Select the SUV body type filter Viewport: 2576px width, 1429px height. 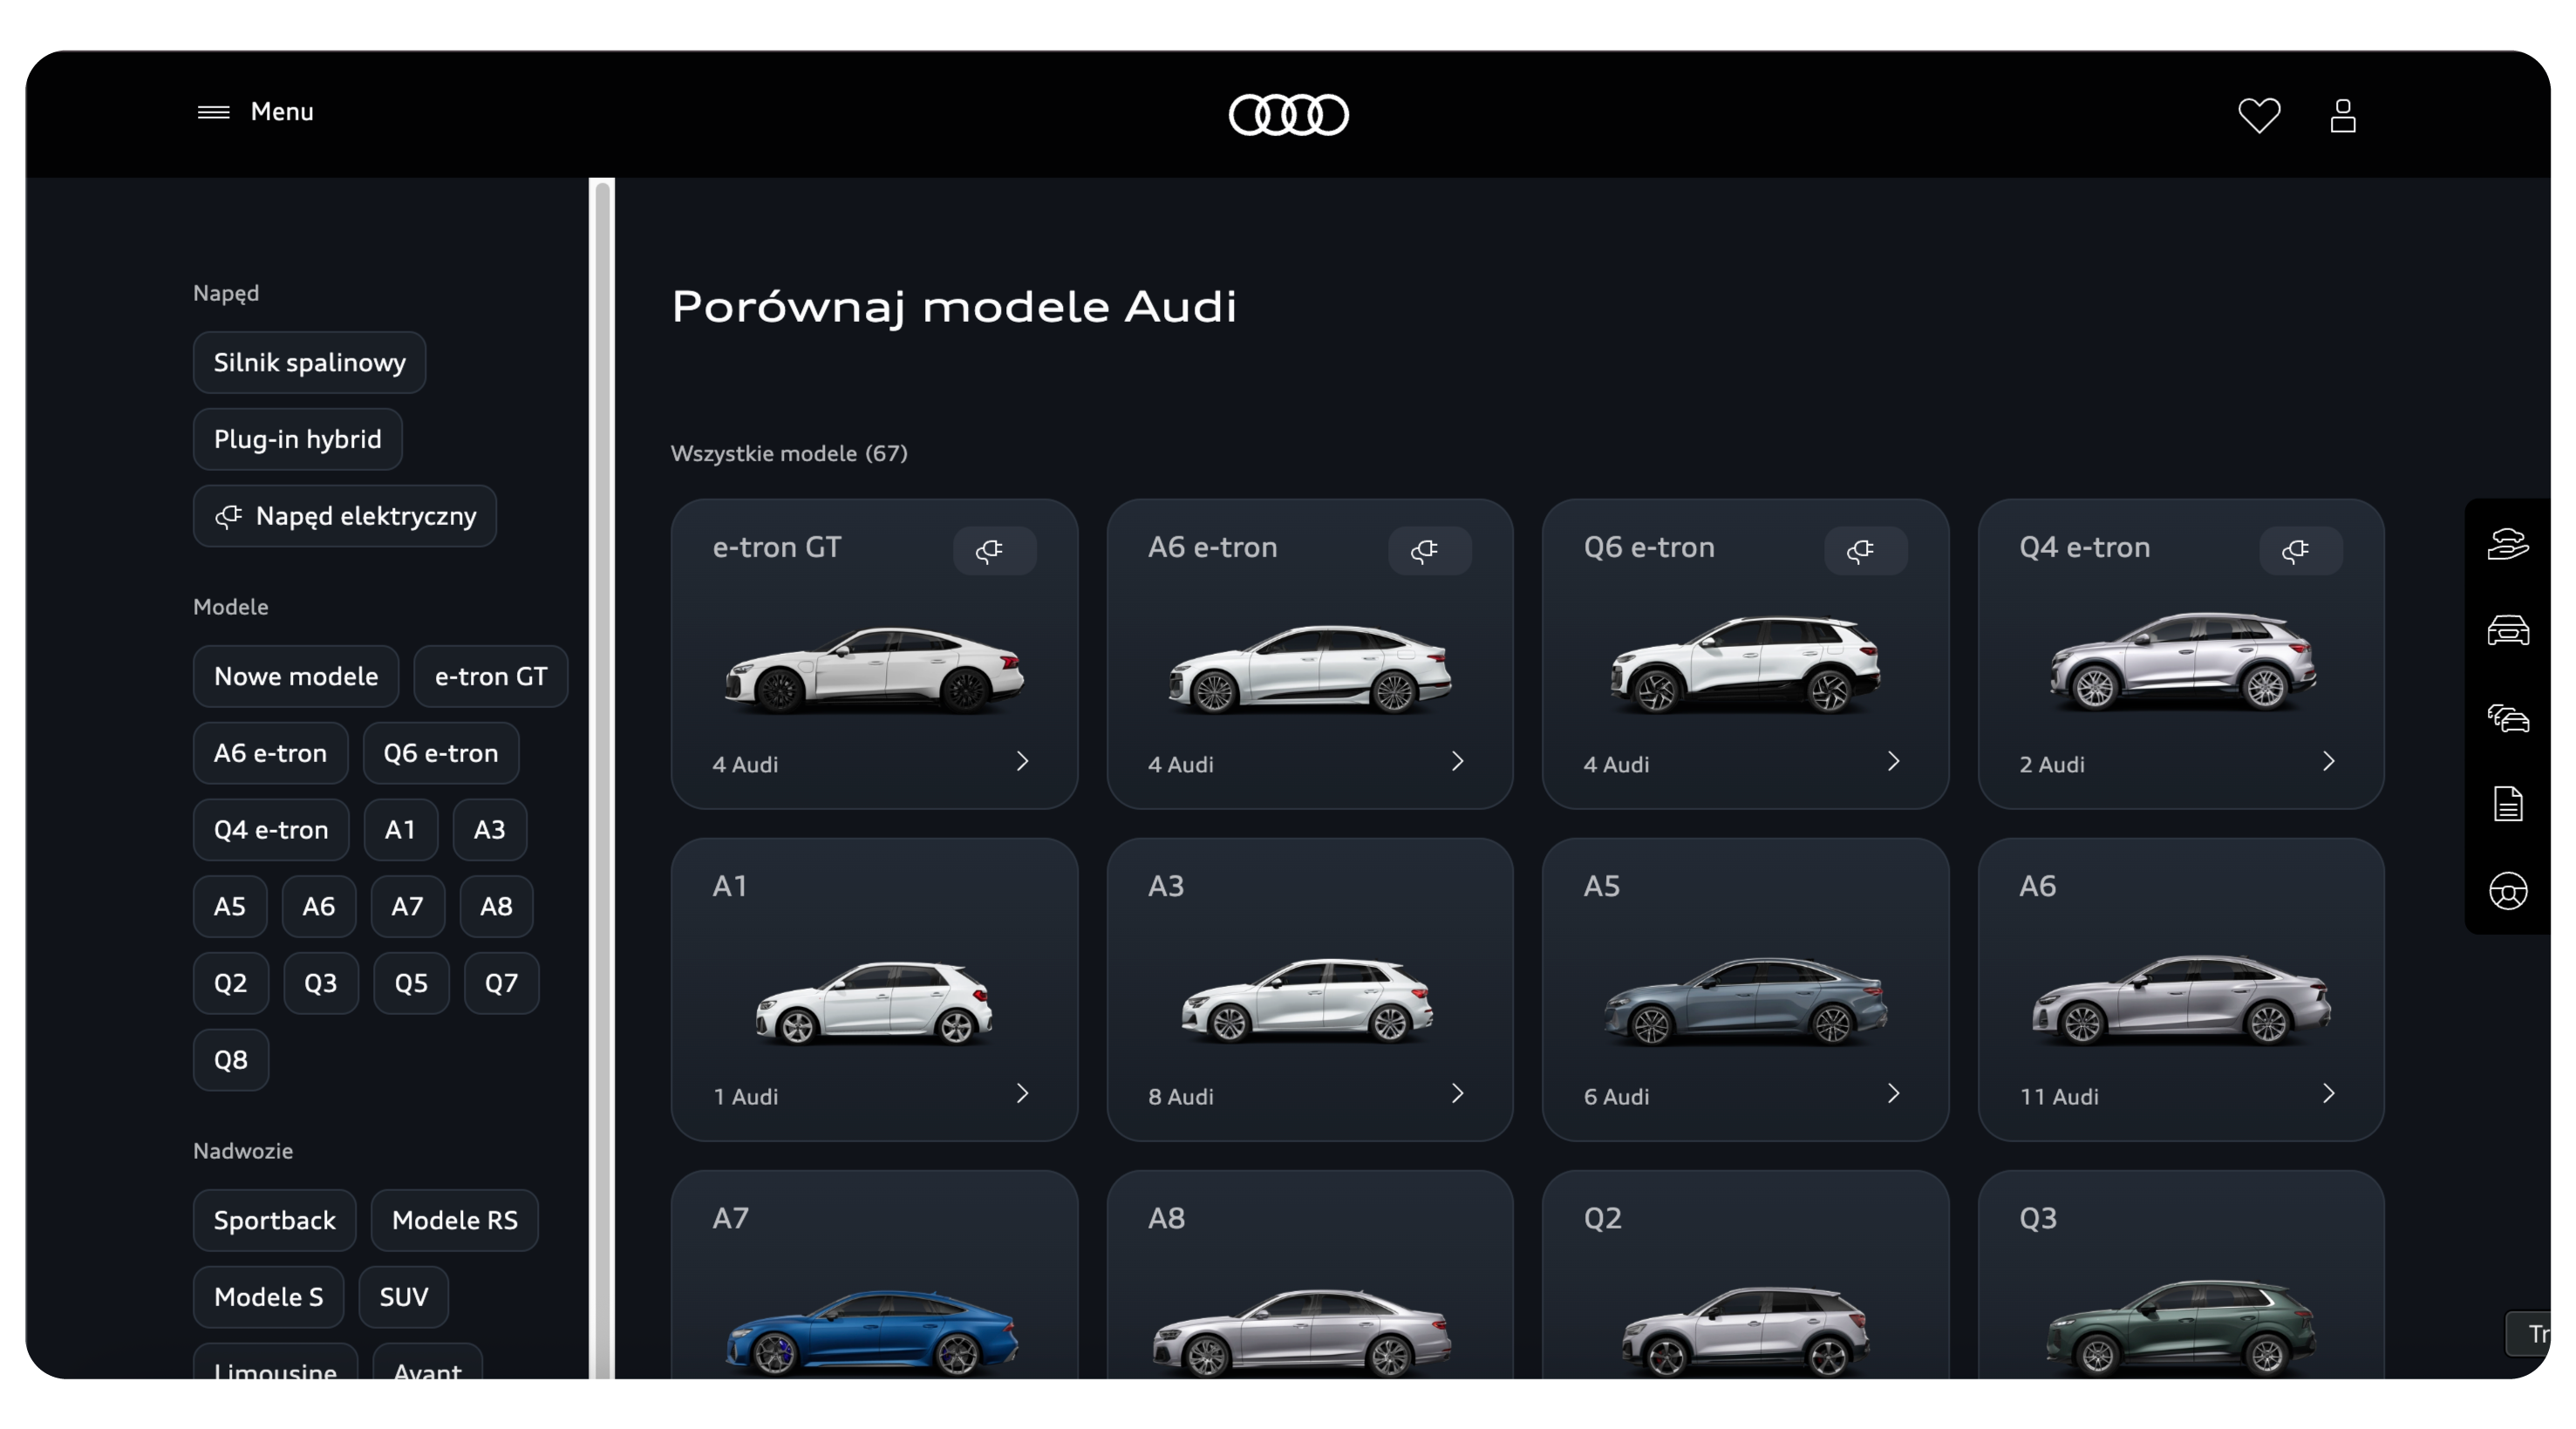(x=402, y=1297)
